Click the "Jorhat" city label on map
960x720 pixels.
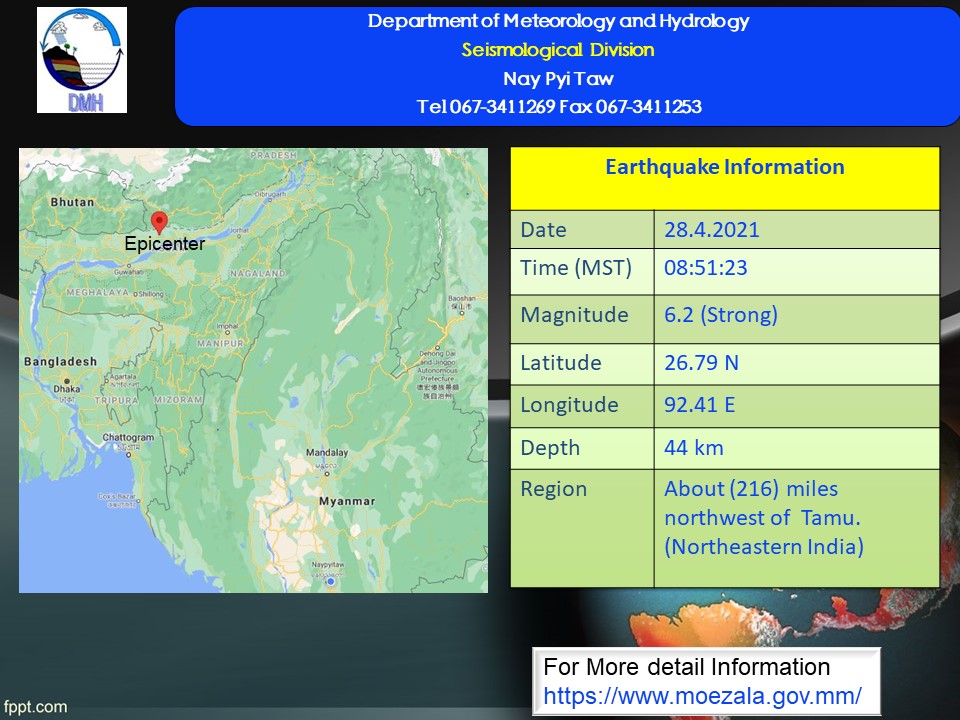pos(239,231)
